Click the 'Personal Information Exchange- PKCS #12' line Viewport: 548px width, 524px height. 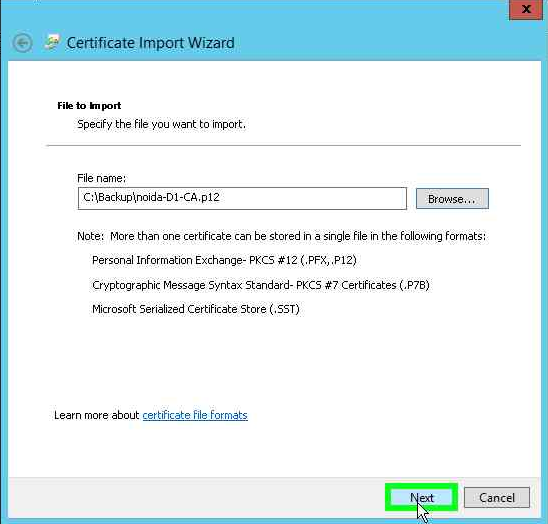[x=224, y=260]
